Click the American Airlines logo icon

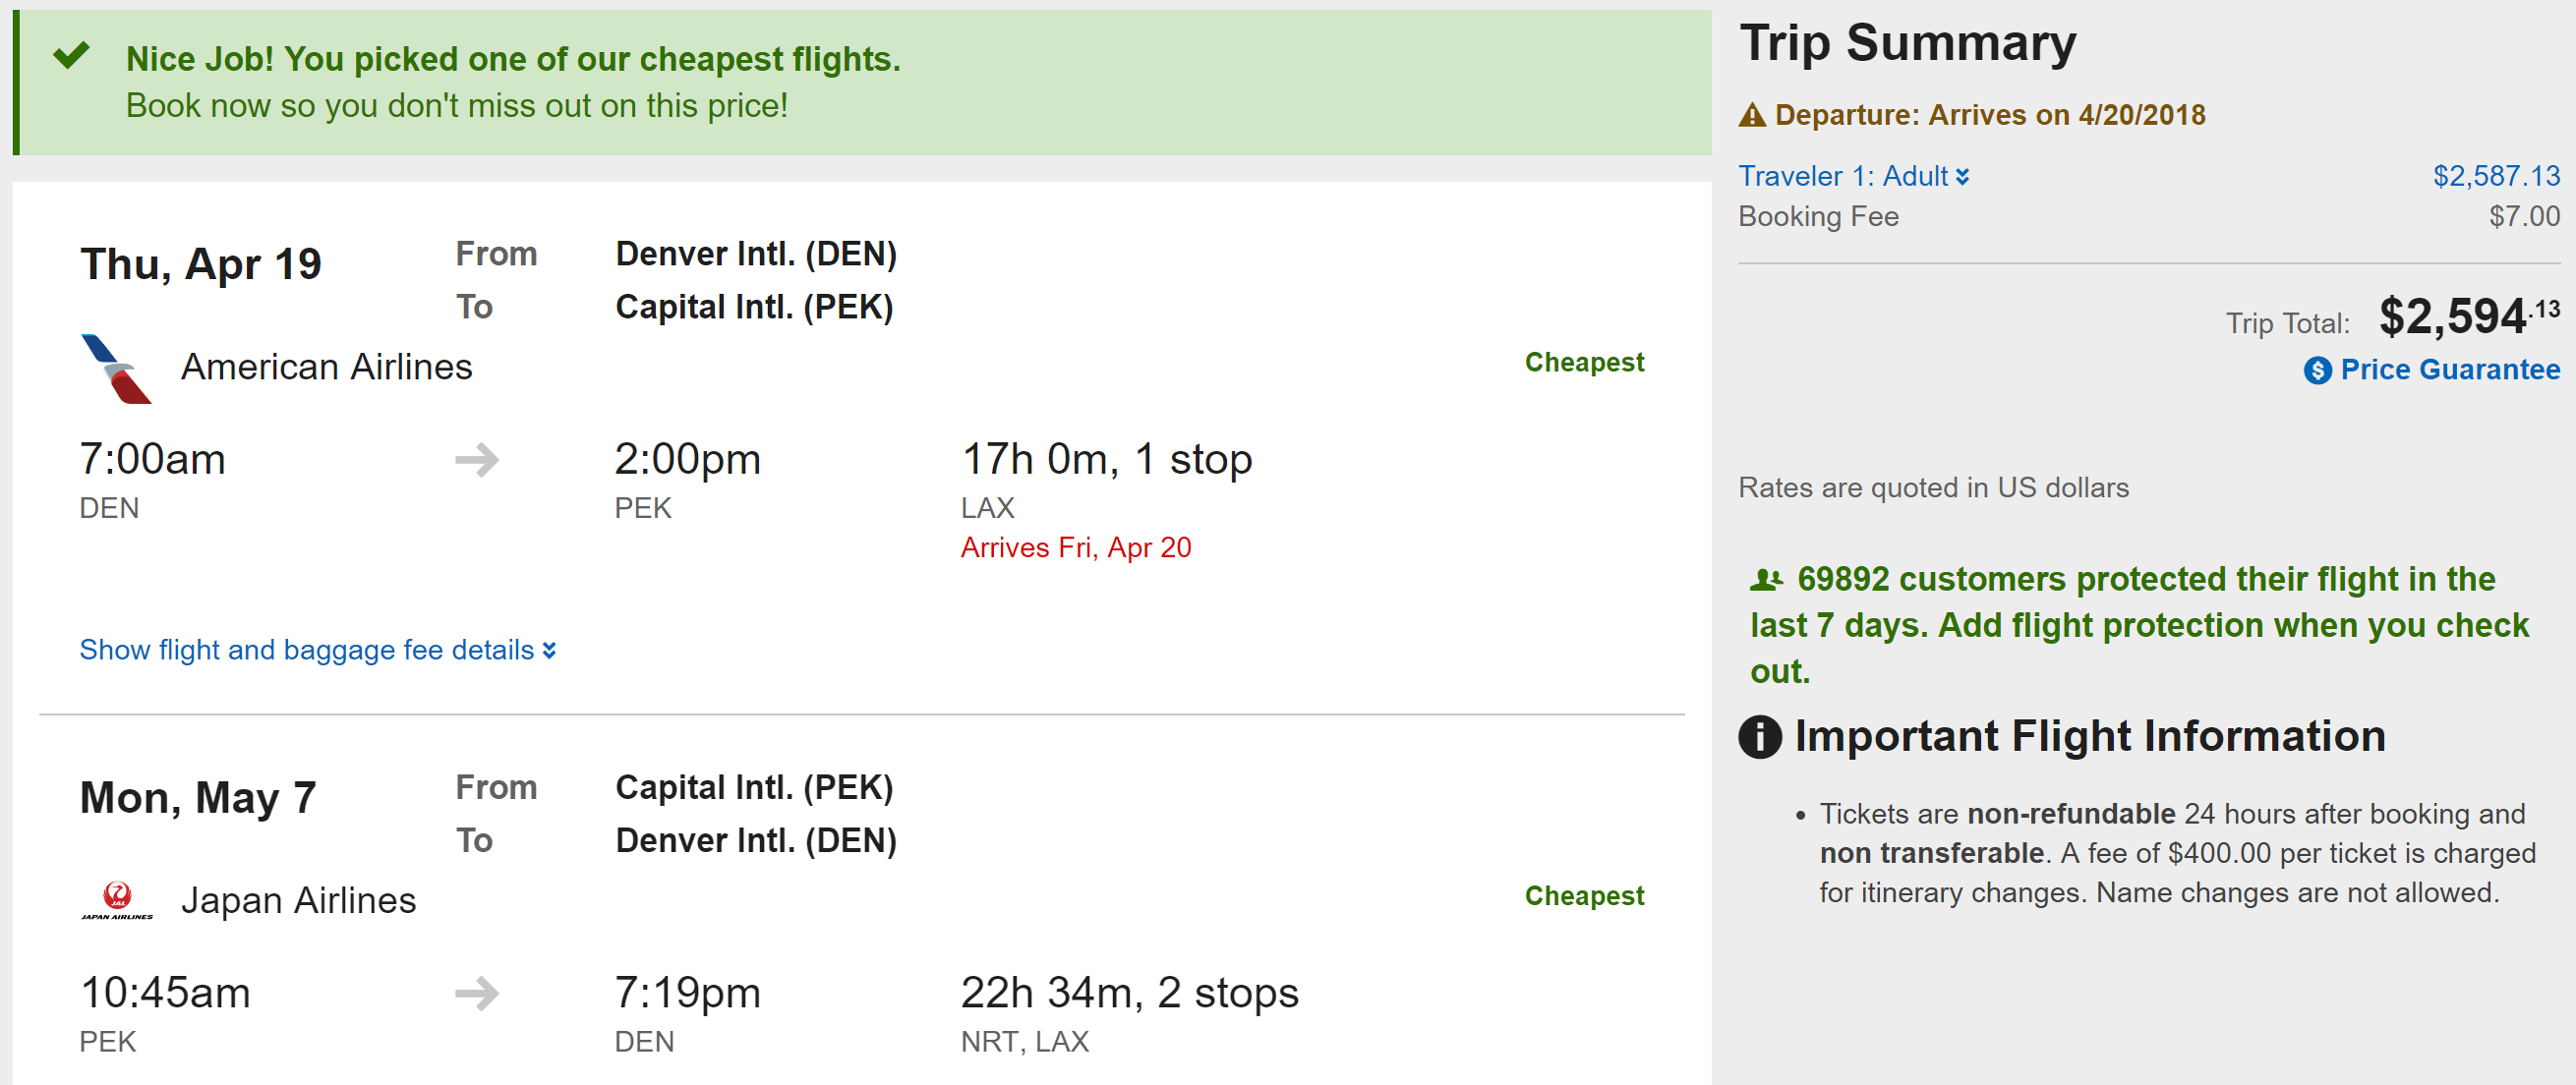[x=115, y=368]
